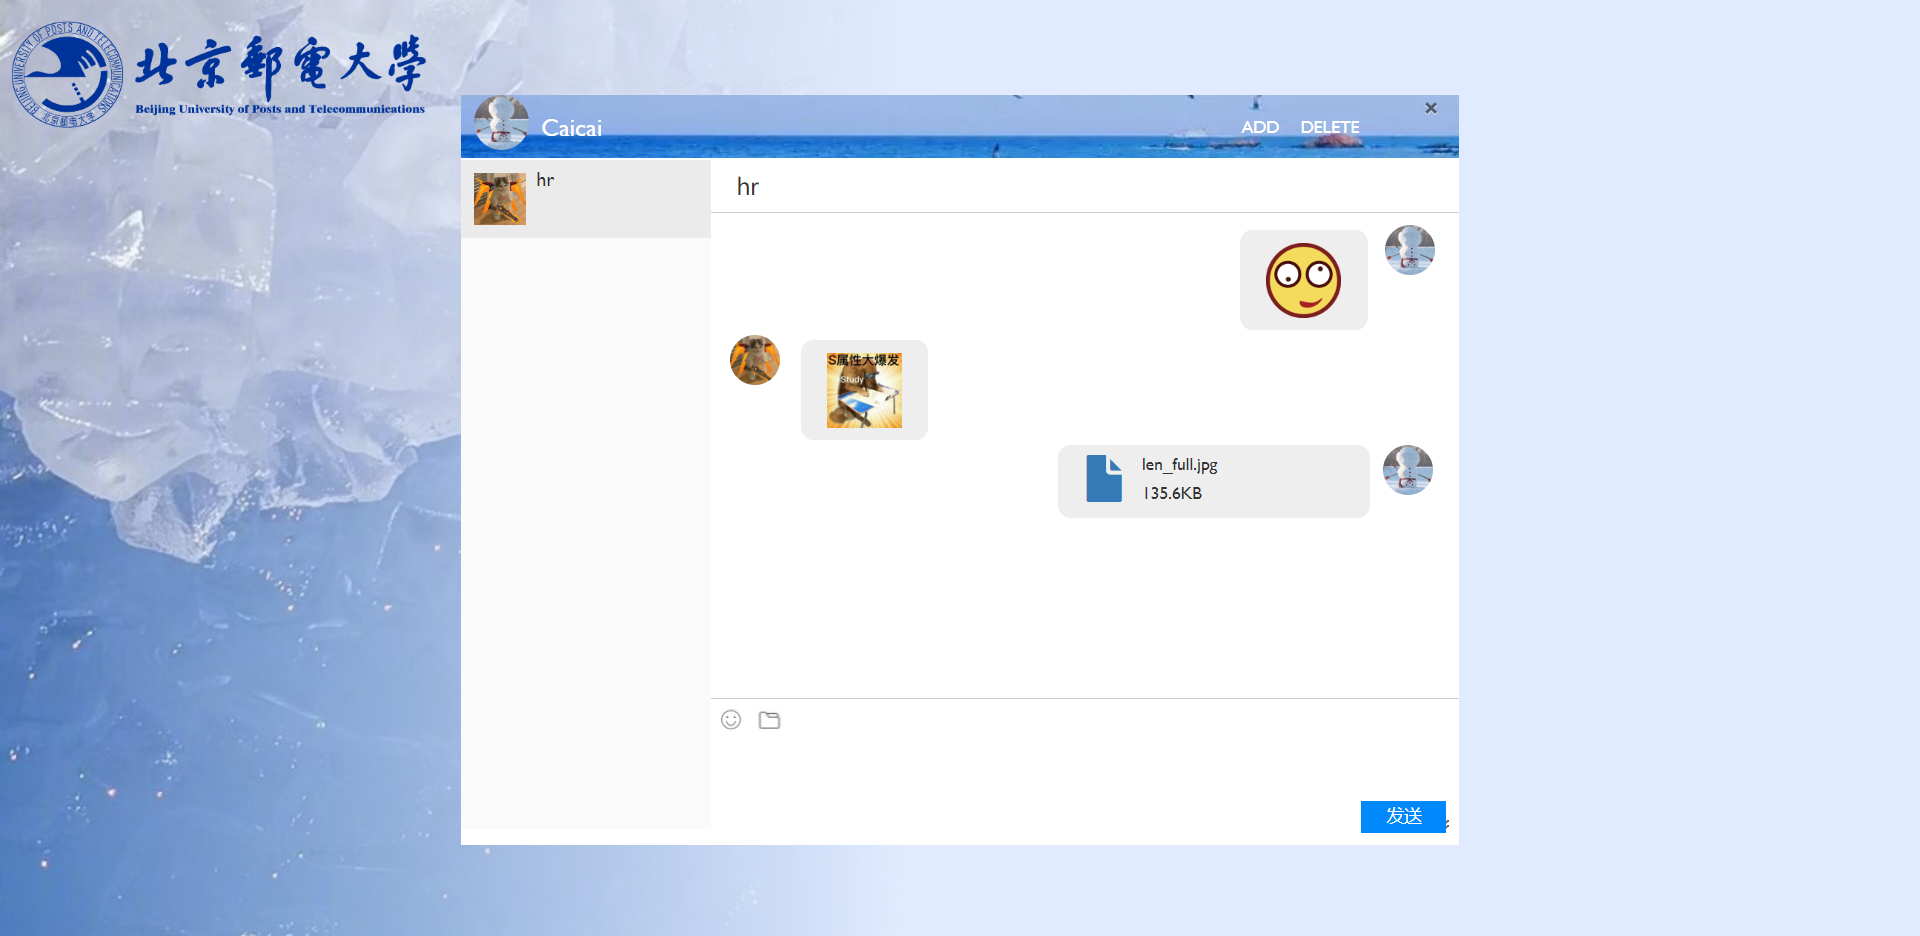The width and height of the screenshot is (1920, 936).
Task: Open the len_full.jpg file name
Action: (x=1180, y=465)
